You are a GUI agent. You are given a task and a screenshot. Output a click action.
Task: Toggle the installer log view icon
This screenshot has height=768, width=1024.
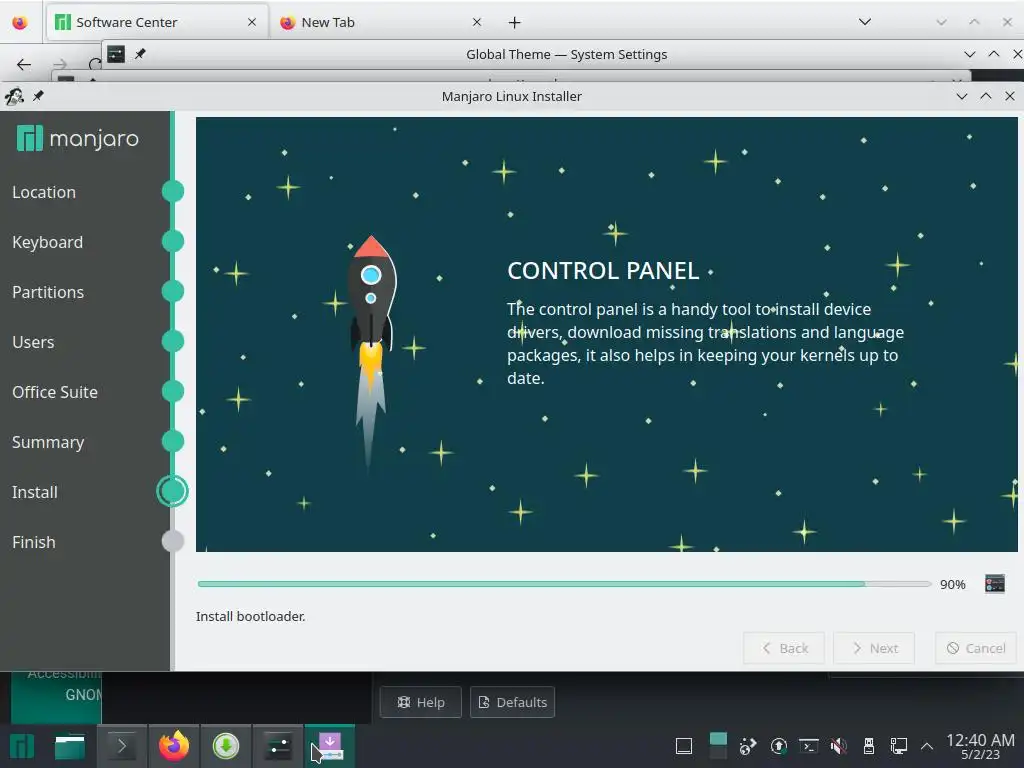click(995, 583)
